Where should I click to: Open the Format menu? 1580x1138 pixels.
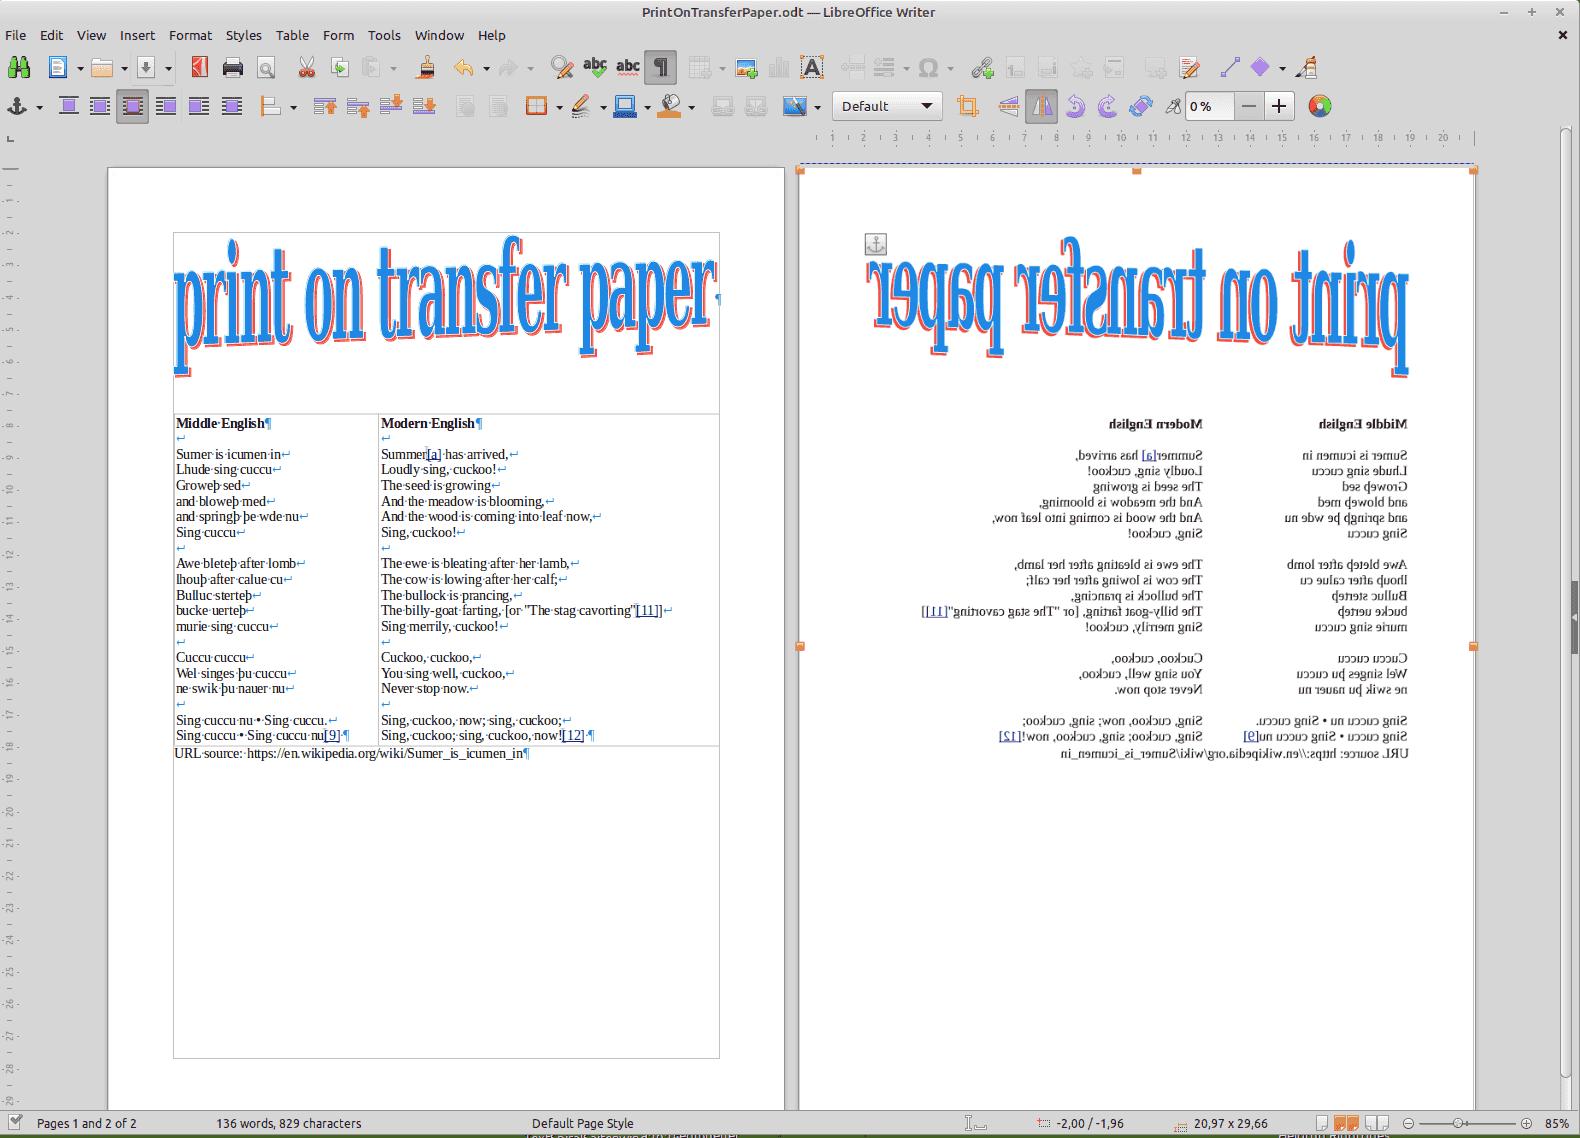tap(190, 35)
